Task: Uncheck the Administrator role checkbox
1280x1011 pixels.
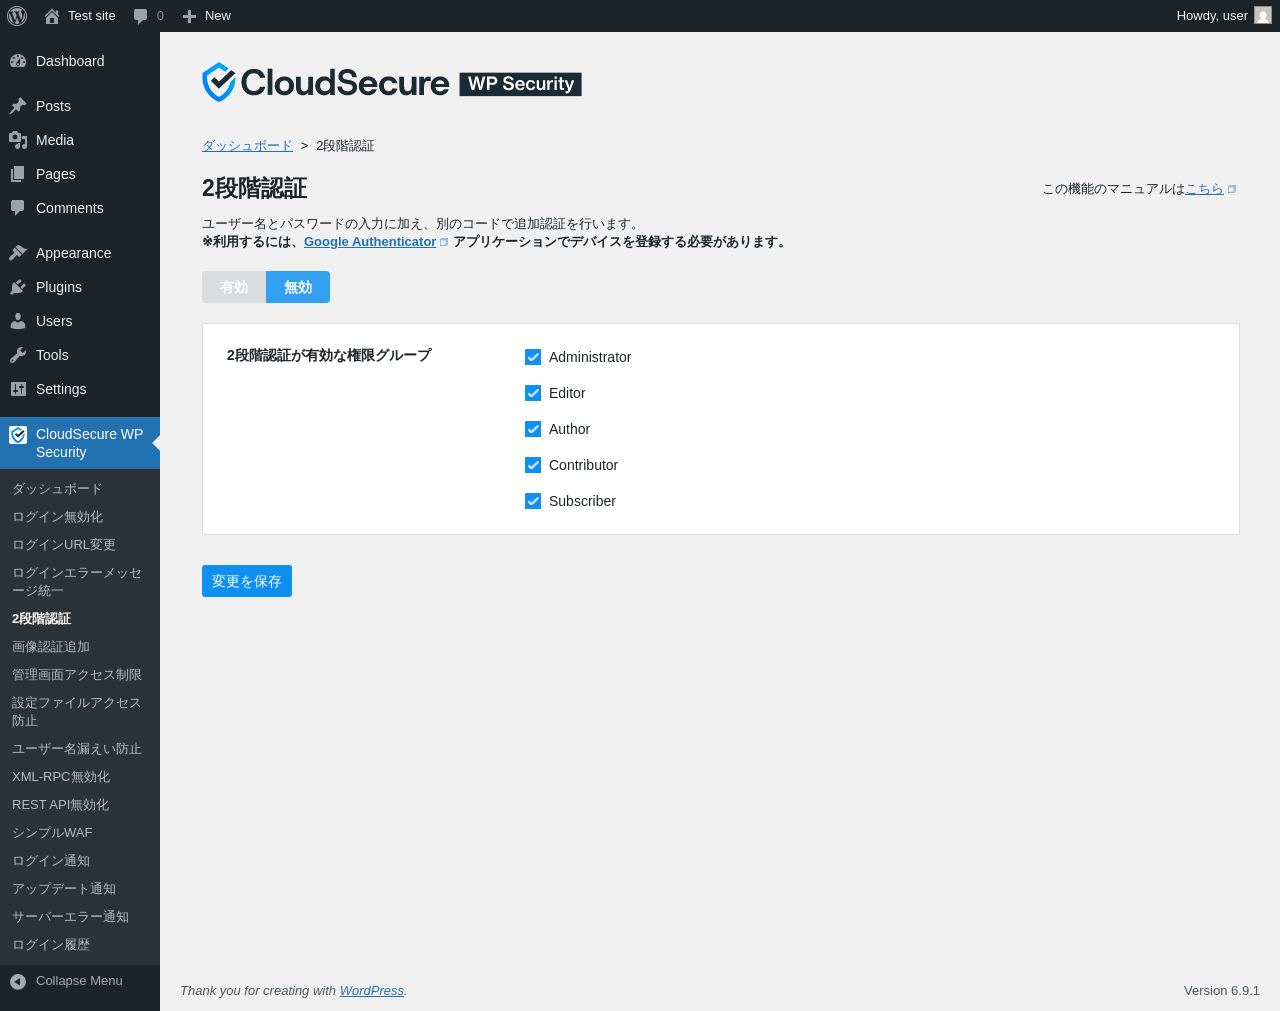Action: pos(533,357)
